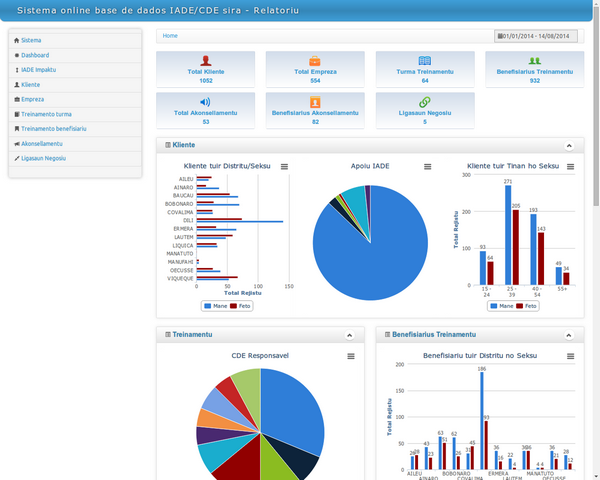Viewport: 600px width, 480px height.
Task: Click the calendar icon in the date range box
Action: click(500, 36)
